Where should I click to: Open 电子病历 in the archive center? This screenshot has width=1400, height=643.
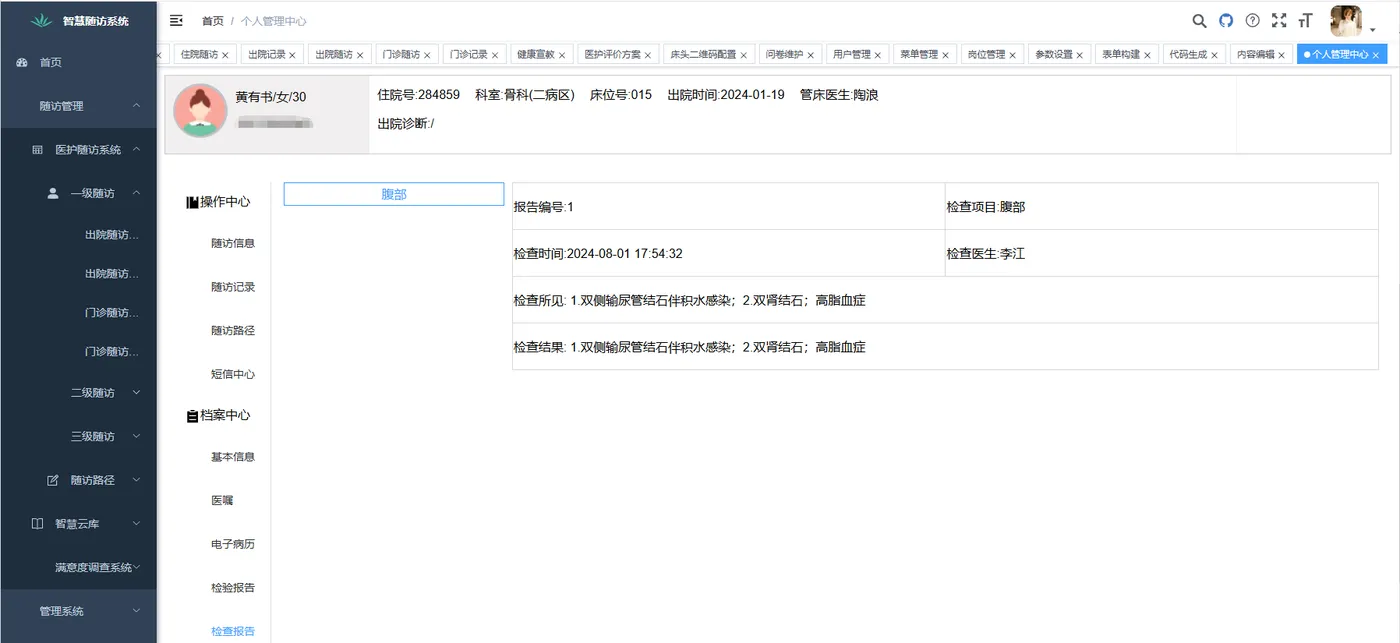point(232,543)
